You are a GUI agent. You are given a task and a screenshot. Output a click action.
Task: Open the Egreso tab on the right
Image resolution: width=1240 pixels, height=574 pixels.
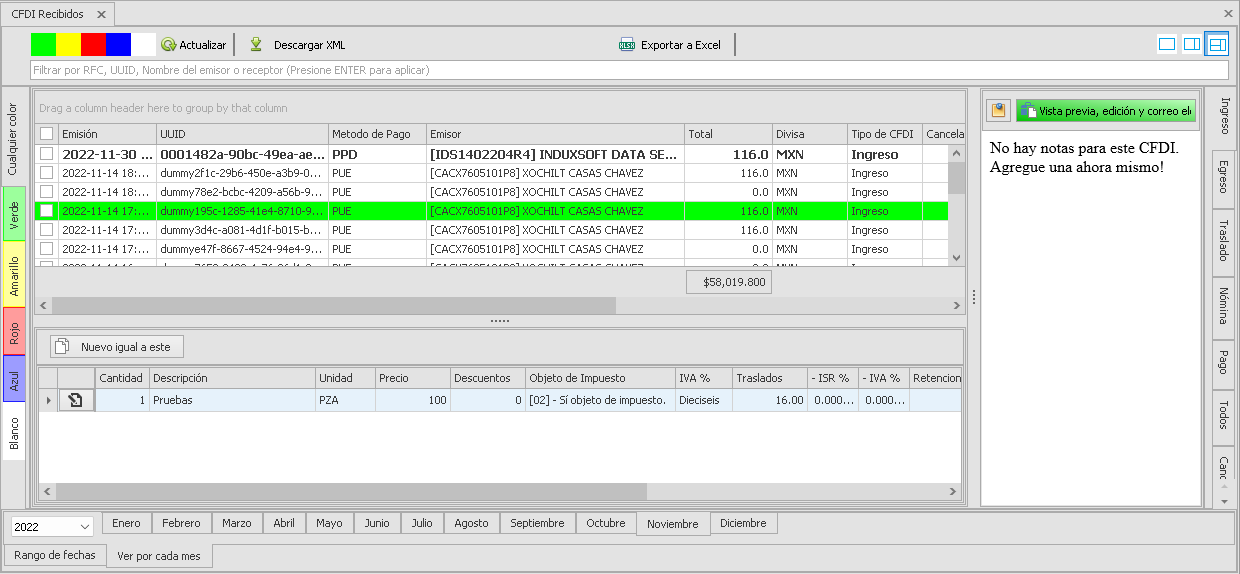coord(1222,179)
